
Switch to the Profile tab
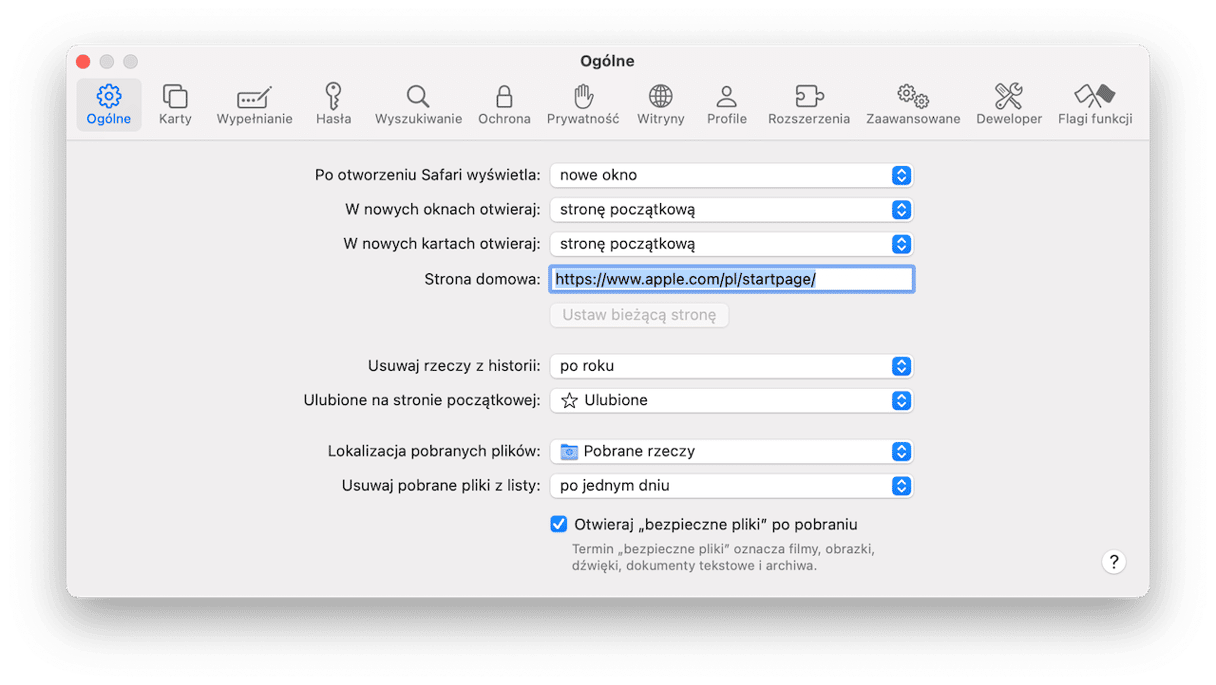coord(727,104)
